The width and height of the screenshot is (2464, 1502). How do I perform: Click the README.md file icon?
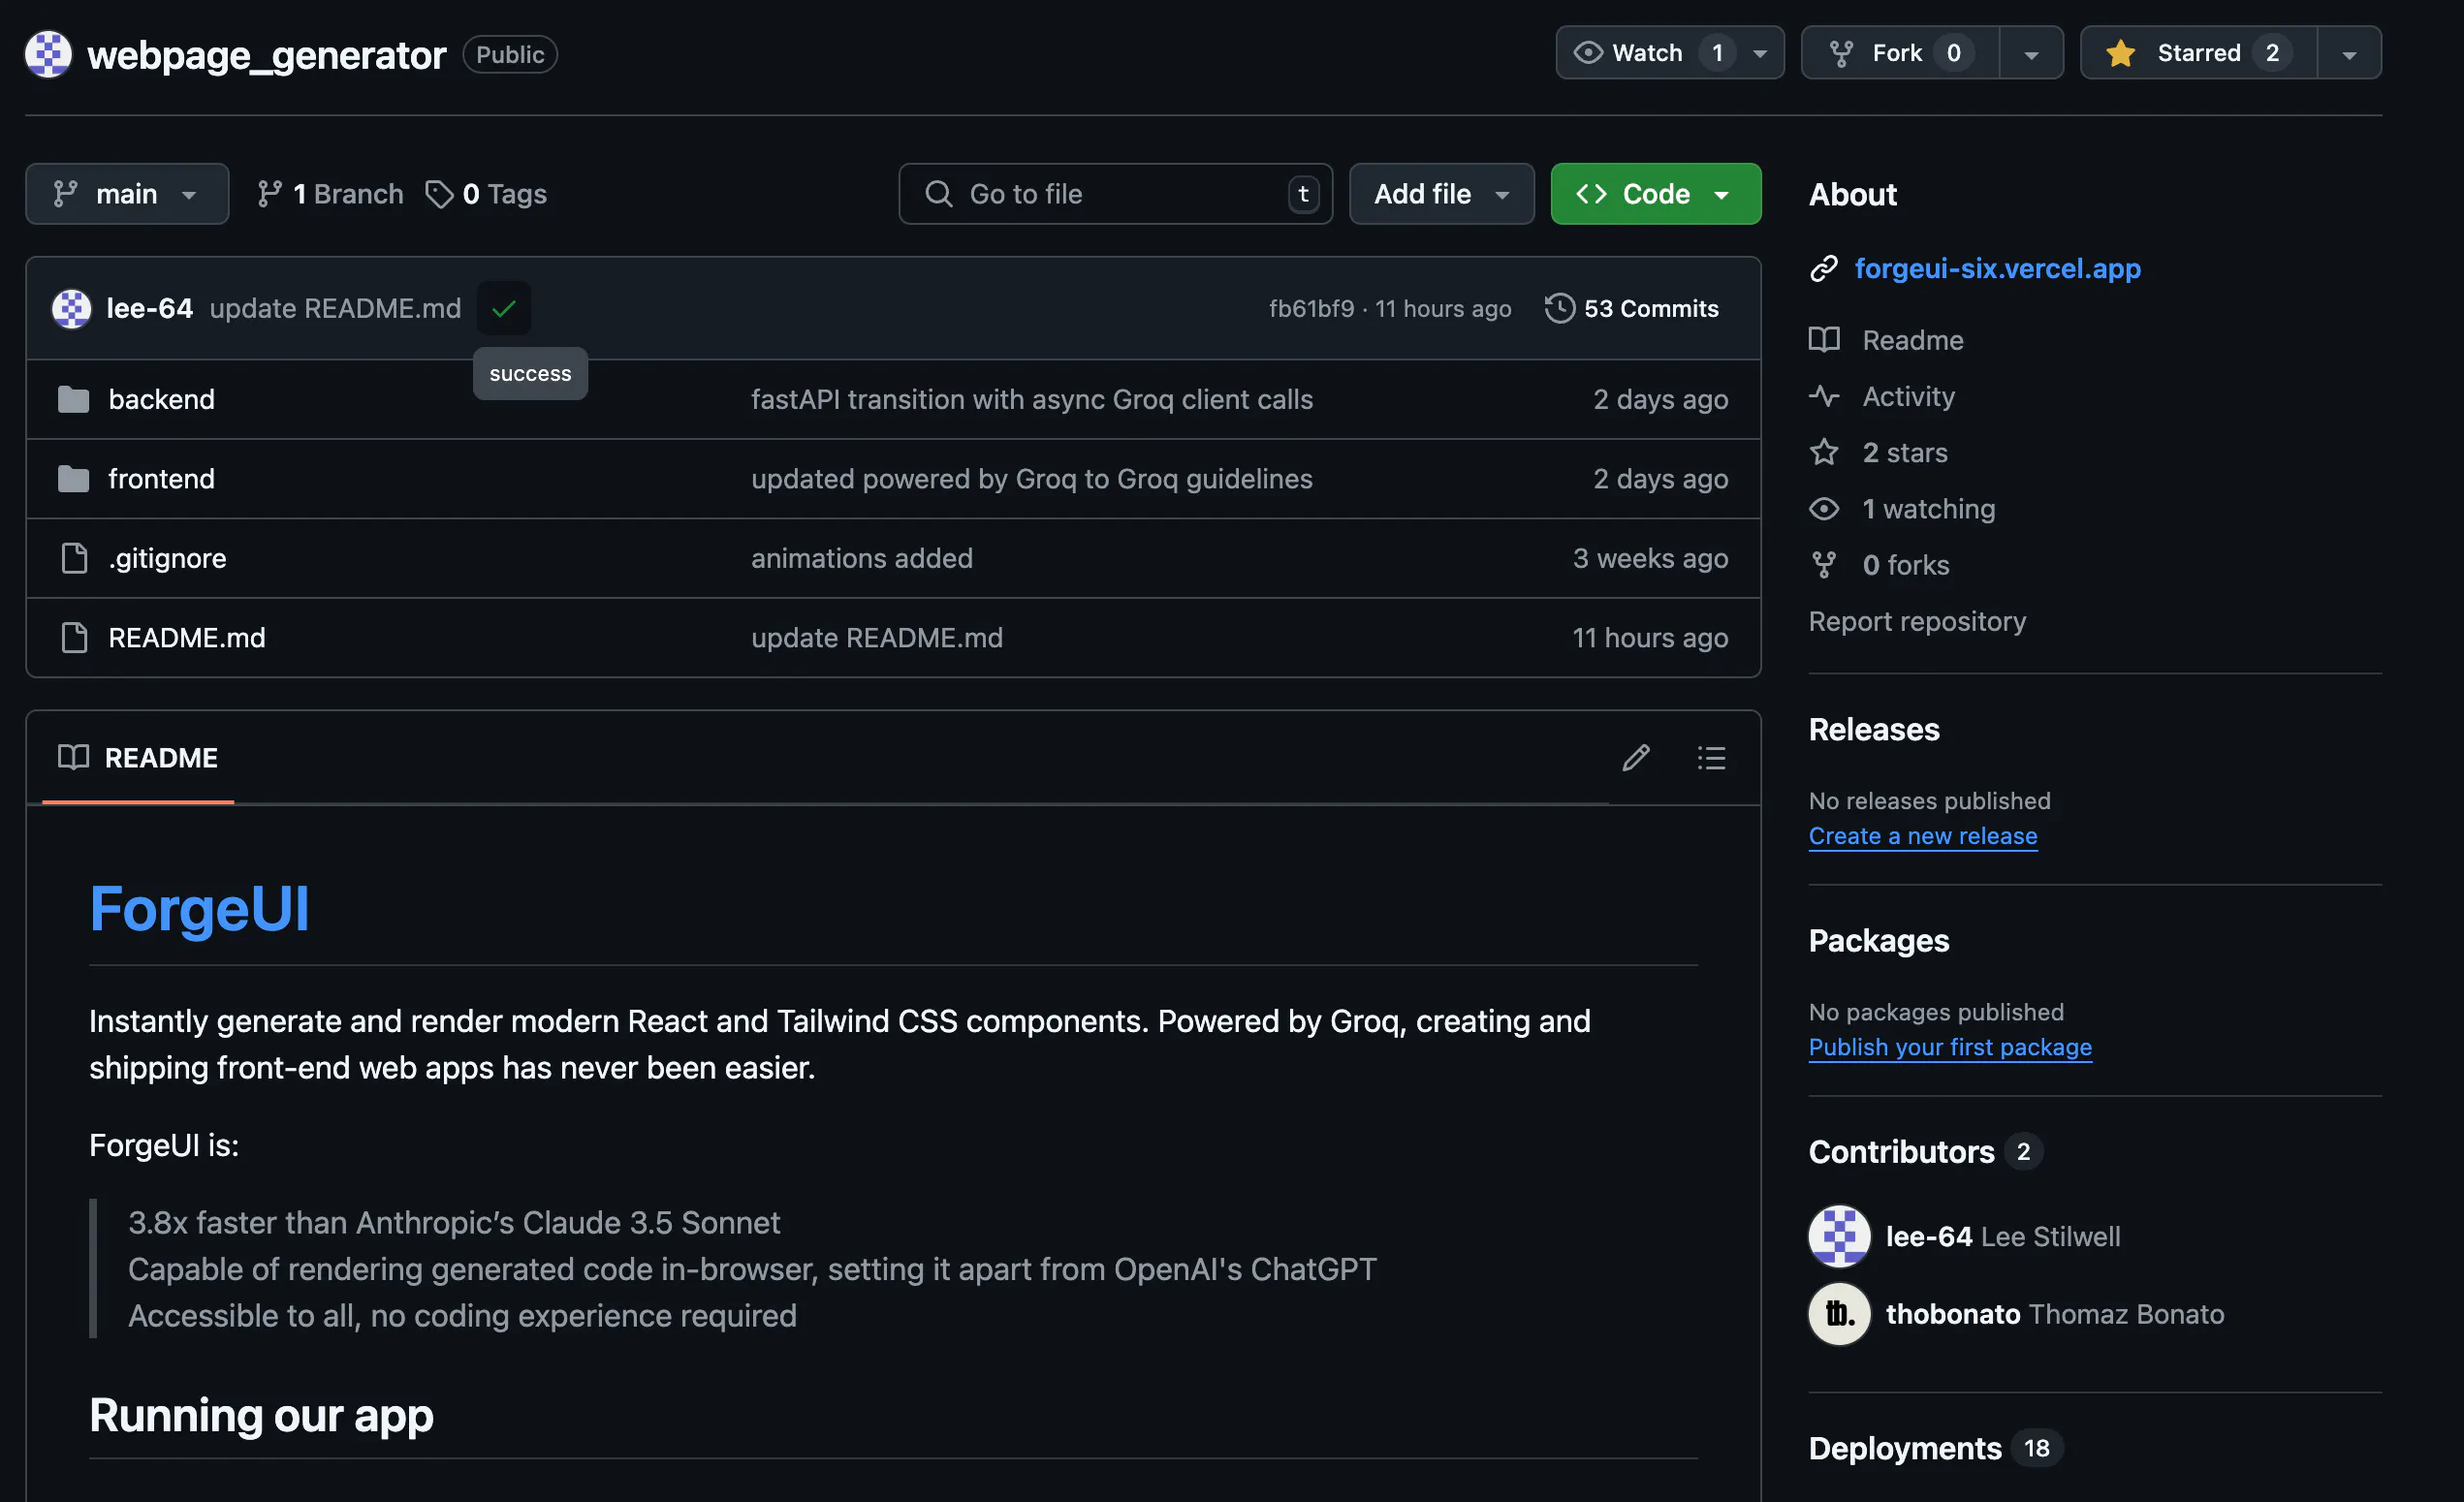click(74, 637)
